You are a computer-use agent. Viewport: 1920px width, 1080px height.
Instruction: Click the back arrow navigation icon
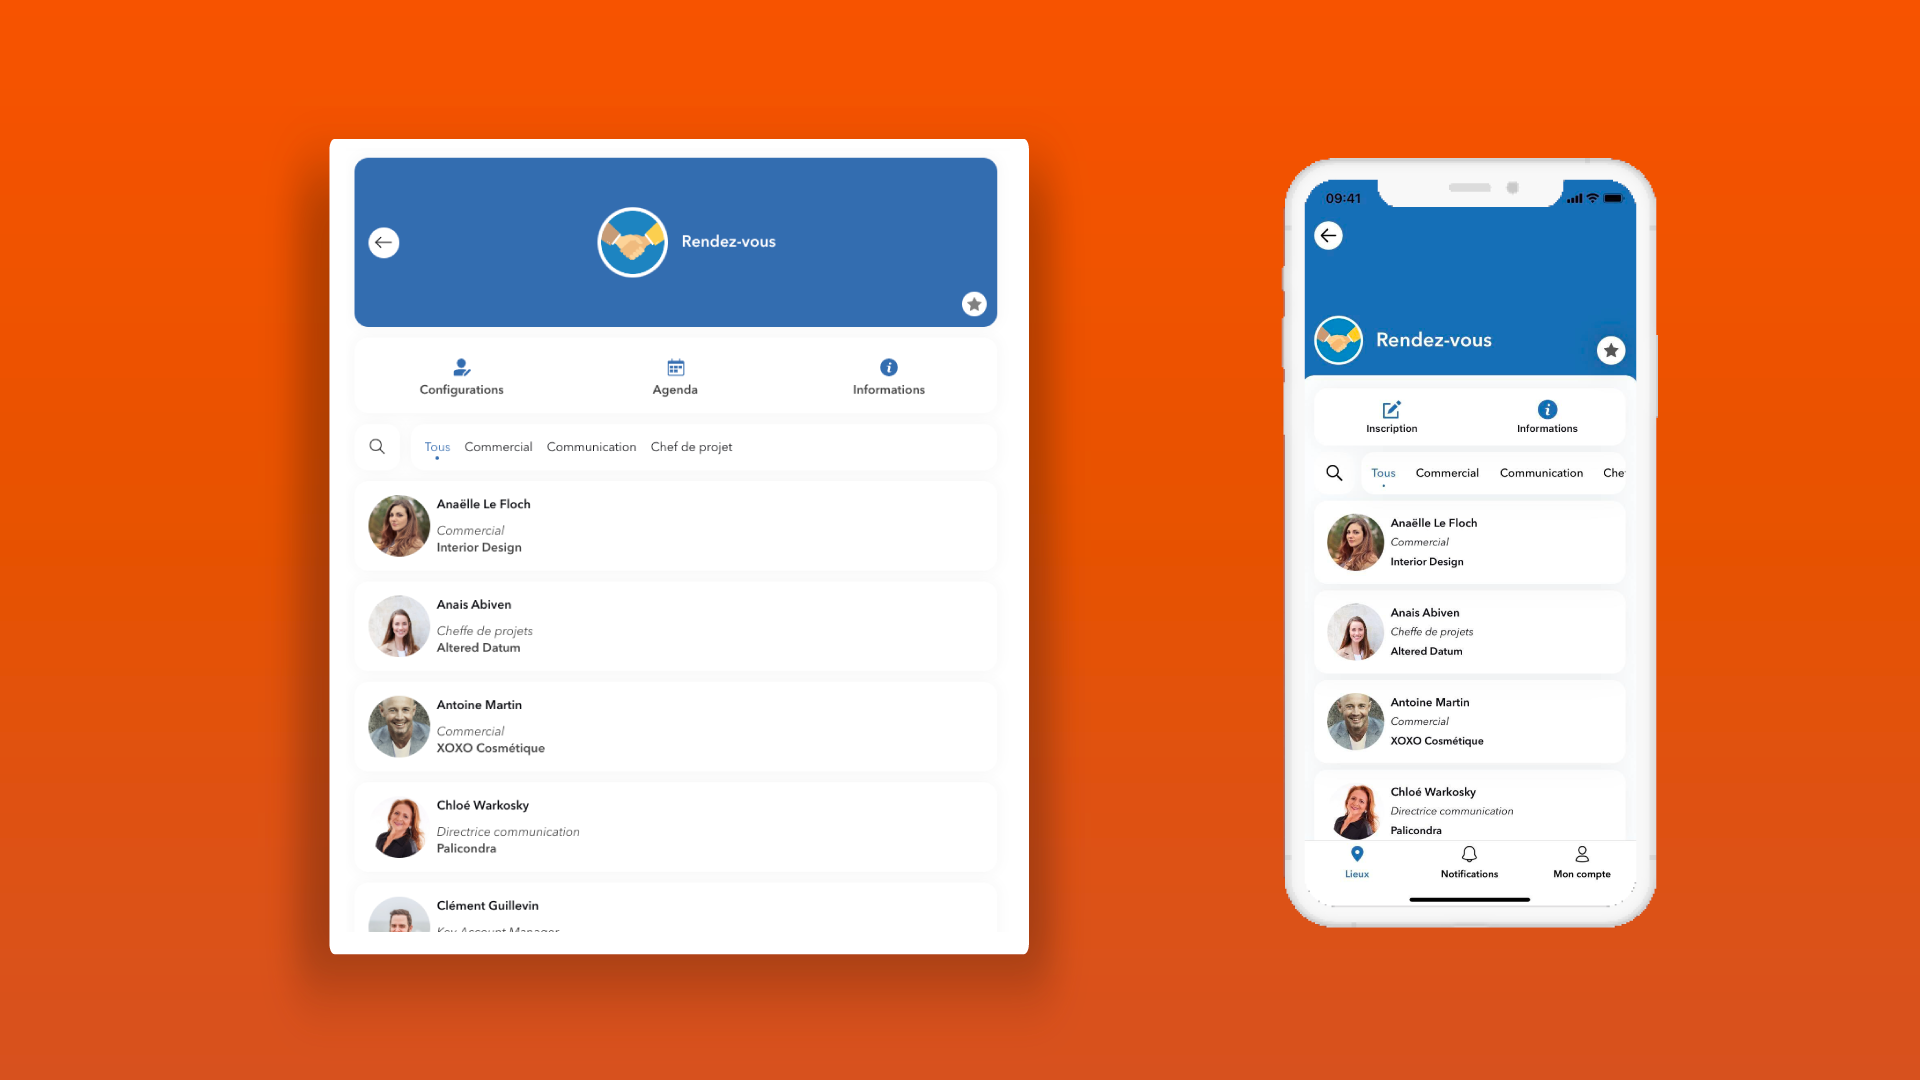(384, 241)
